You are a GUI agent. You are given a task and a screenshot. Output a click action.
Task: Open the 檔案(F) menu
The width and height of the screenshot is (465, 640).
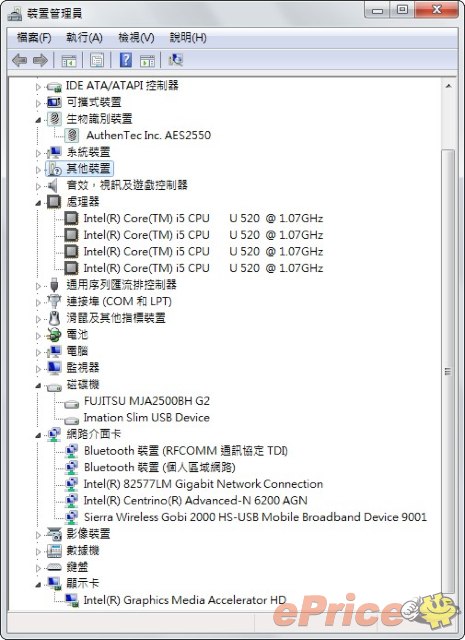click(x=34, y=38)
